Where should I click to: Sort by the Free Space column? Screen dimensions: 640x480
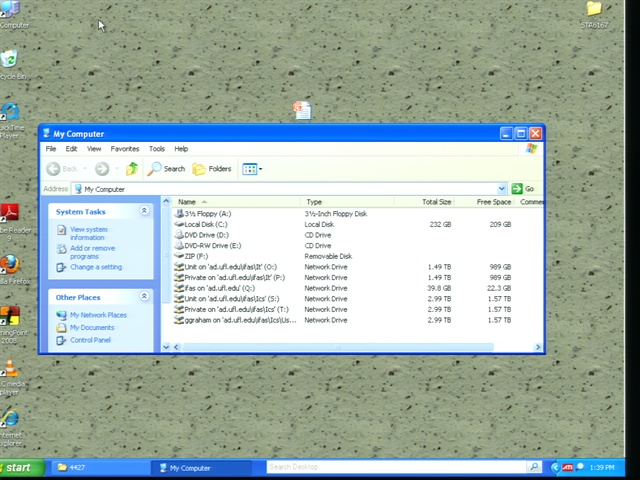point(484,202)
